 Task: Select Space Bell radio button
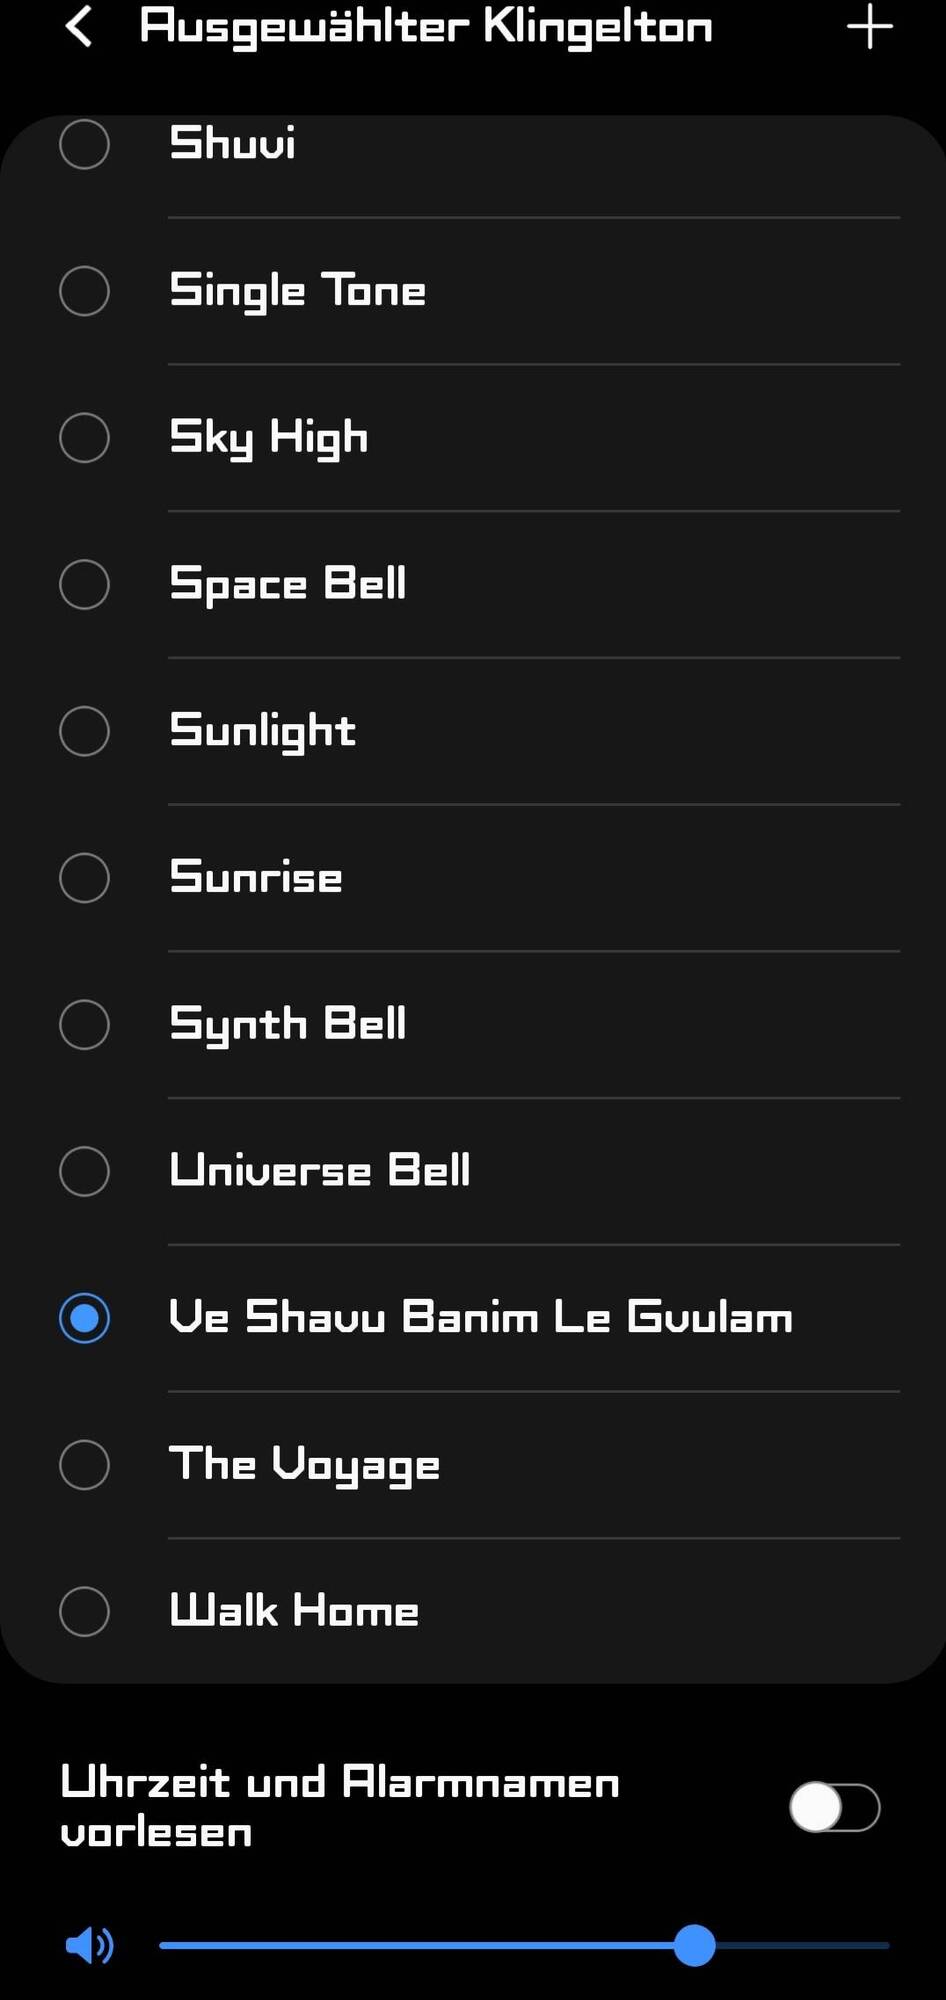[x=85, y=584]
